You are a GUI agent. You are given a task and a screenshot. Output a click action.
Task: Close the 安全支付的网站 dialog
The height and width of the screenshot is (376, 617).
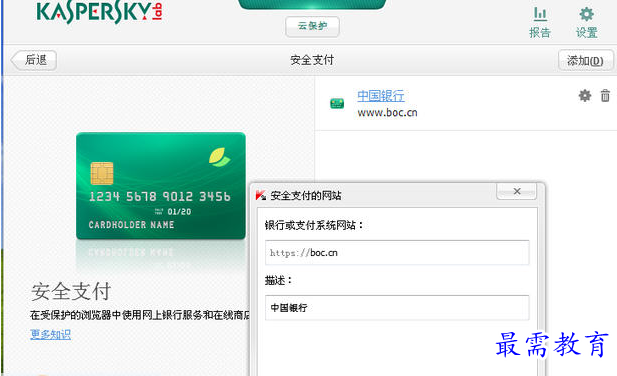click(517, 191)
